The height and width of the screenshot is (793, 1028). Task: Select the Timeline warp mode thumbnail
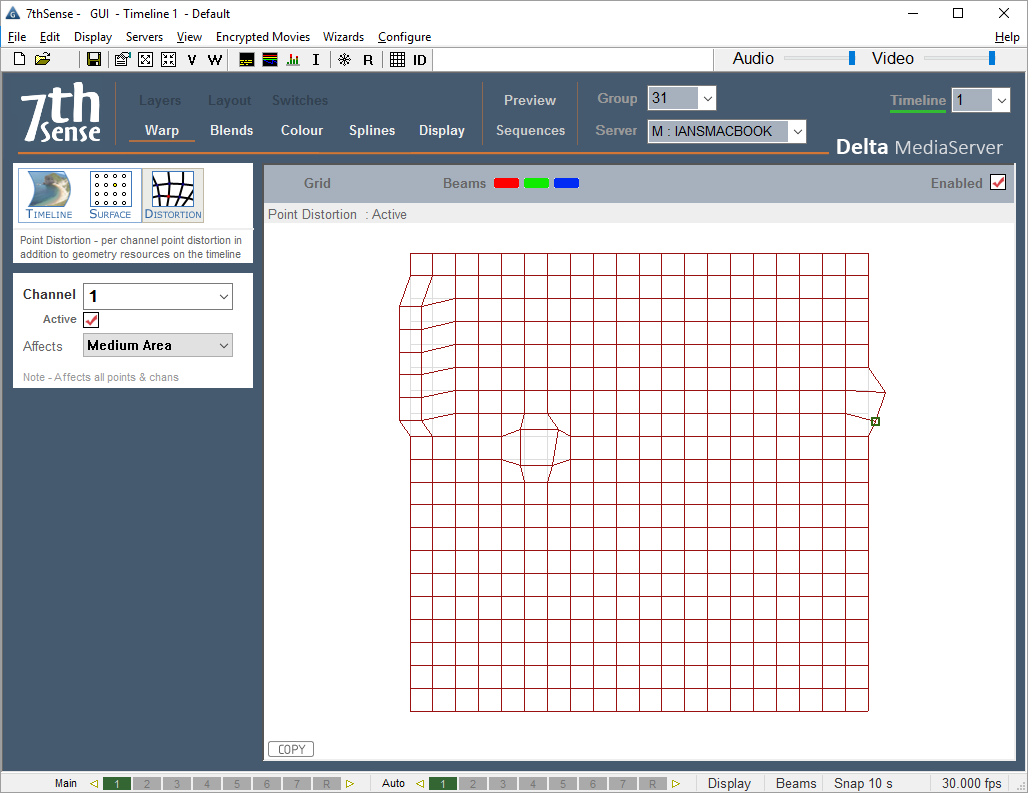[49, 195]
